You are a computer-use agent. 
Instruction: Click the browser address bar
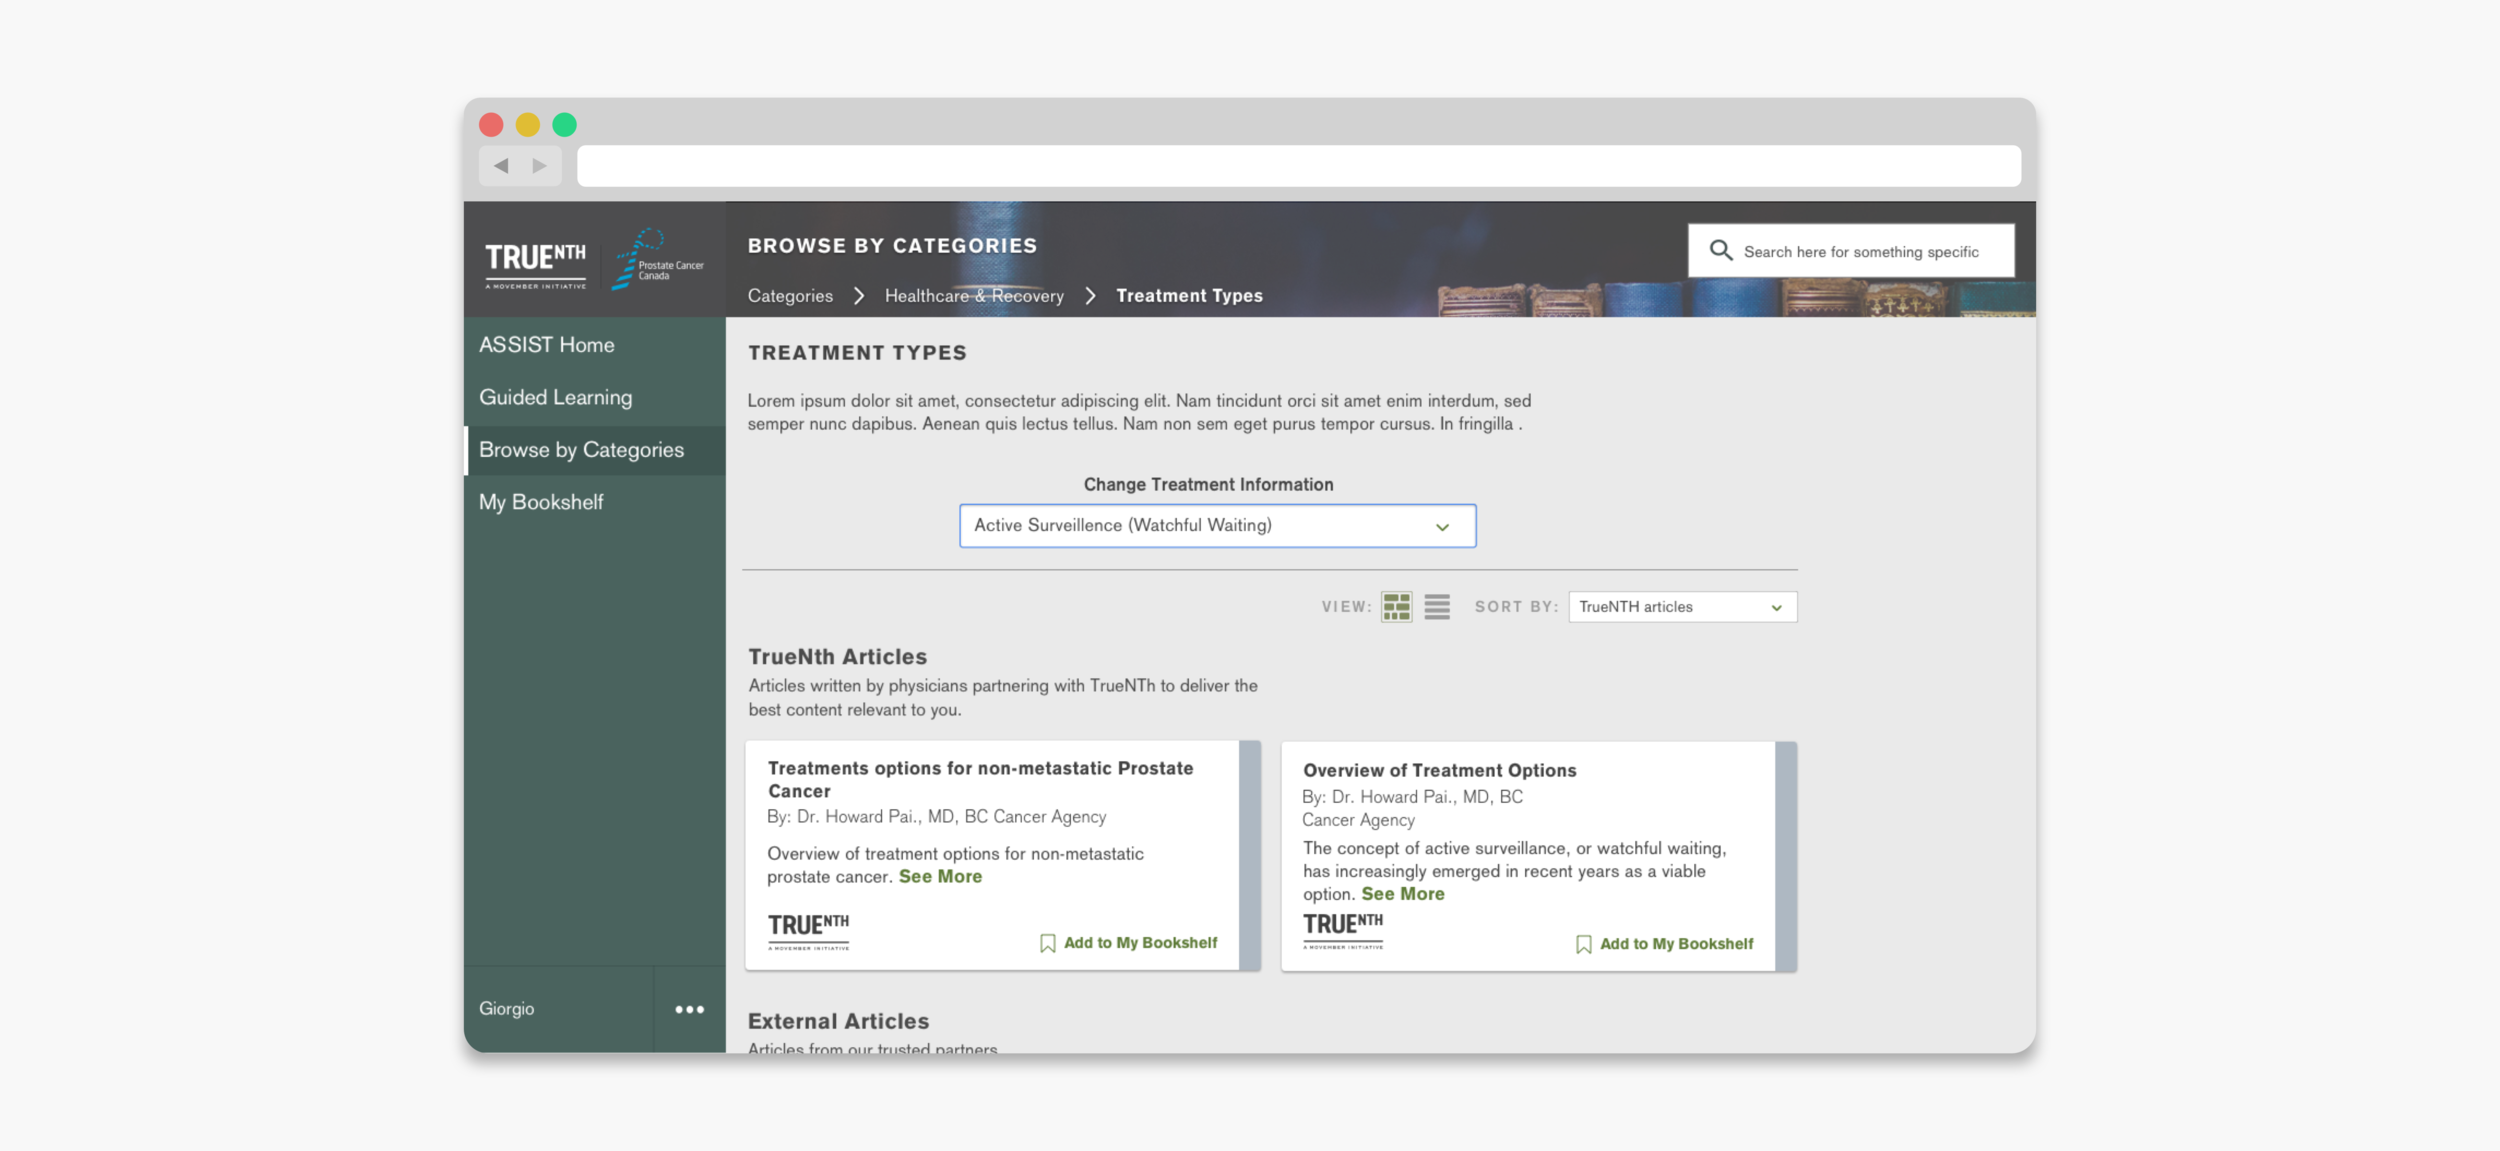[x=1298, y=166]
